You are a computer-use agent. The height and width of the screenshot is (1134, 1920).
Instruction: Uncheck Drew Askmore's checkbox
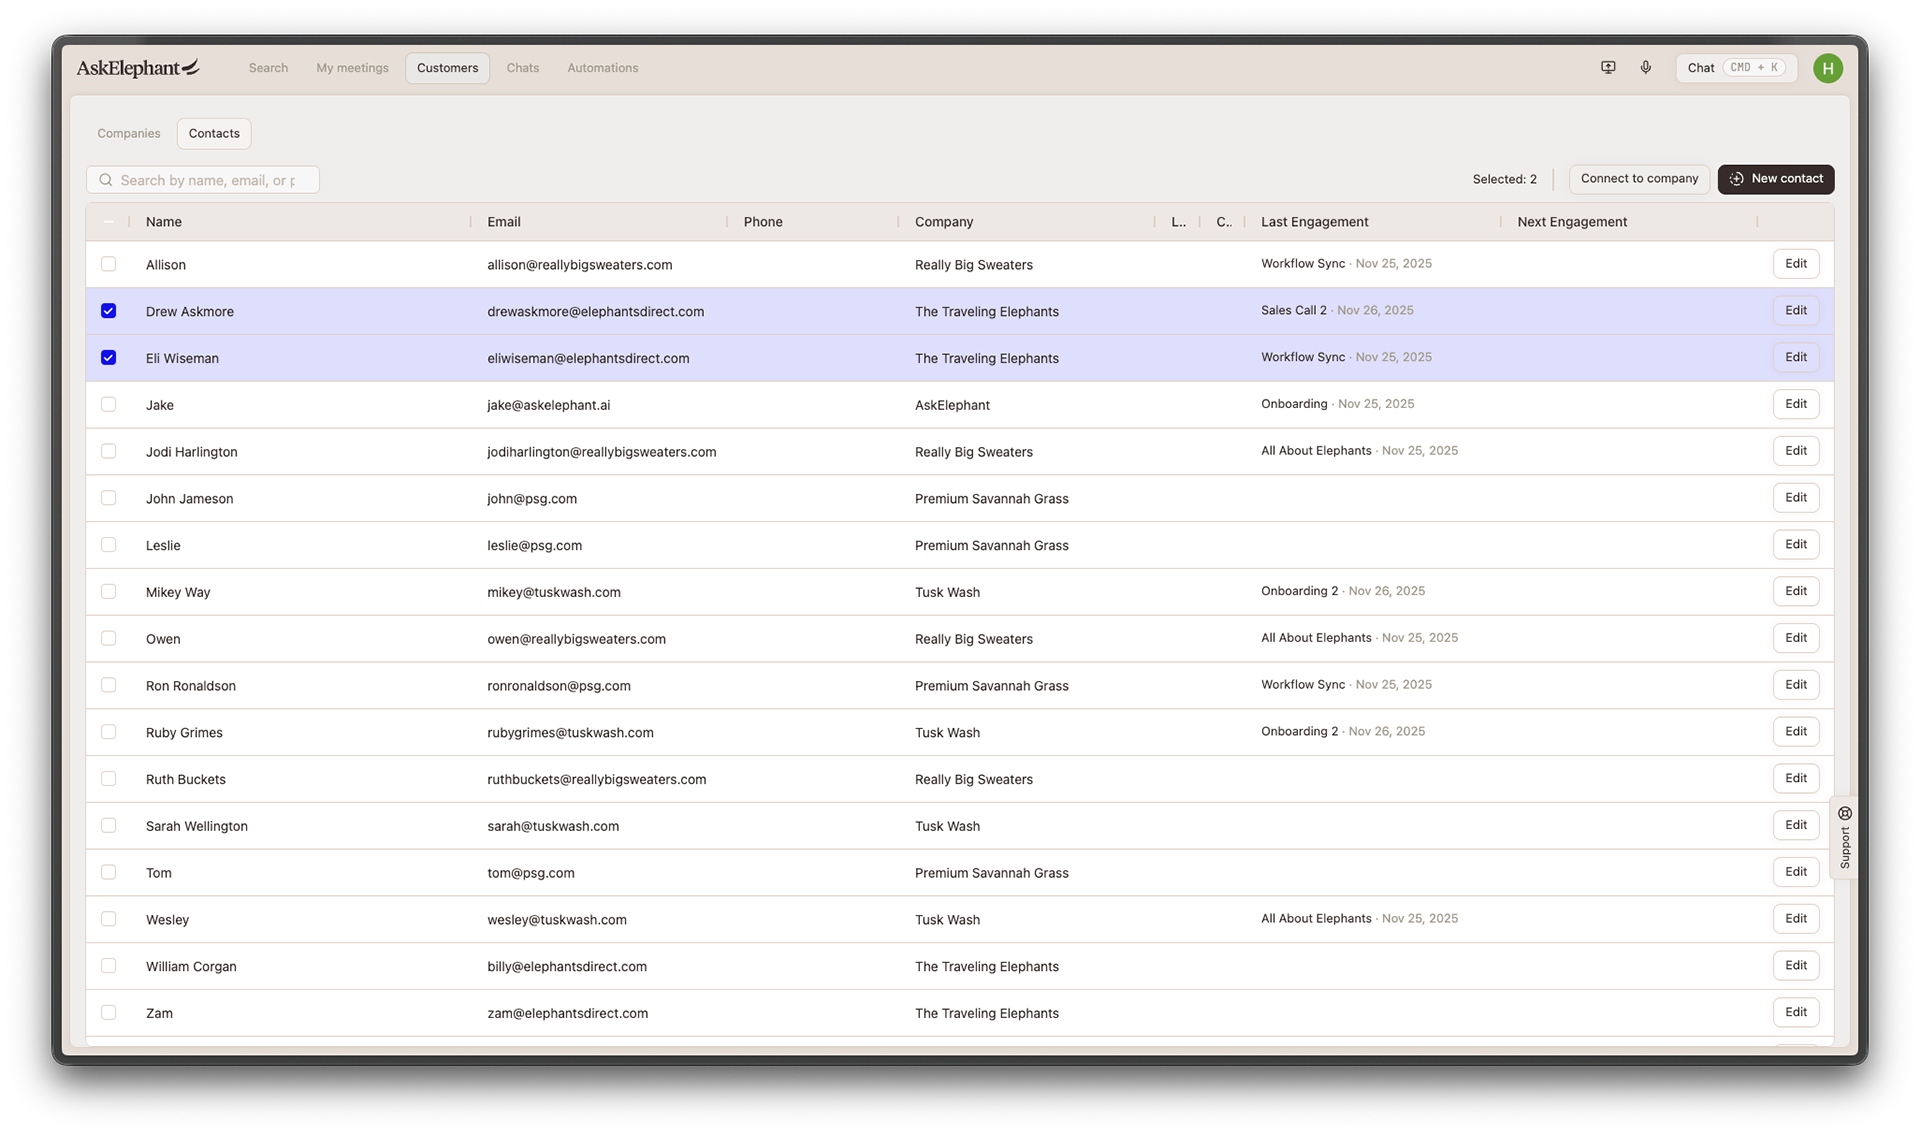pos(108,311)
